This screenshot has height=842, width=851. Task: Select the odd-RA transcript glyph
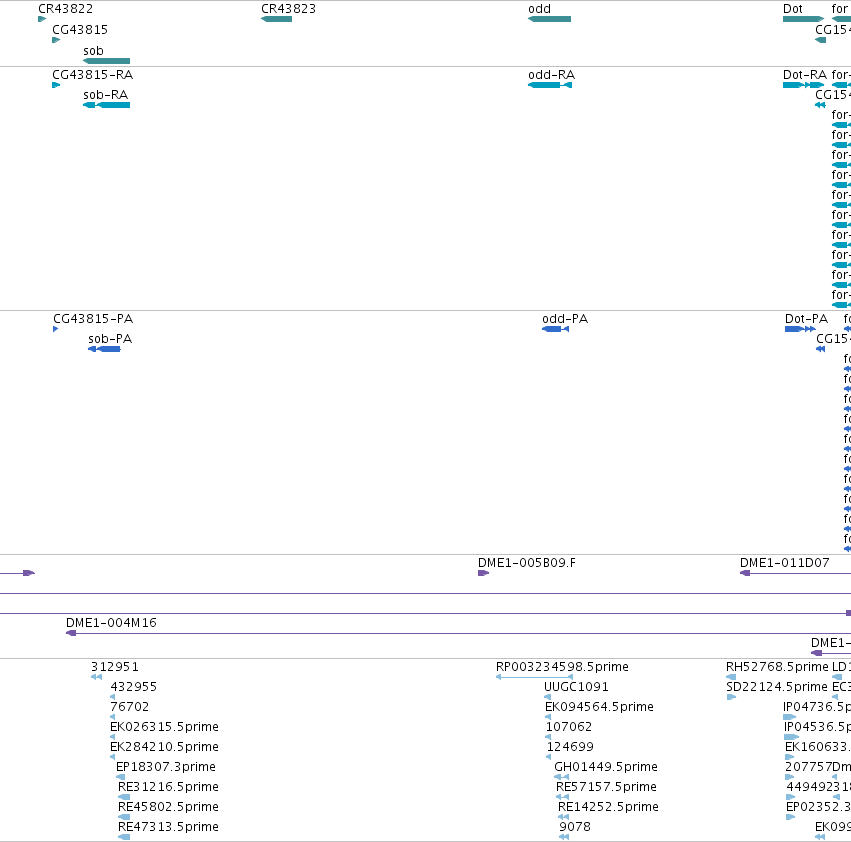tap(550, 85)
